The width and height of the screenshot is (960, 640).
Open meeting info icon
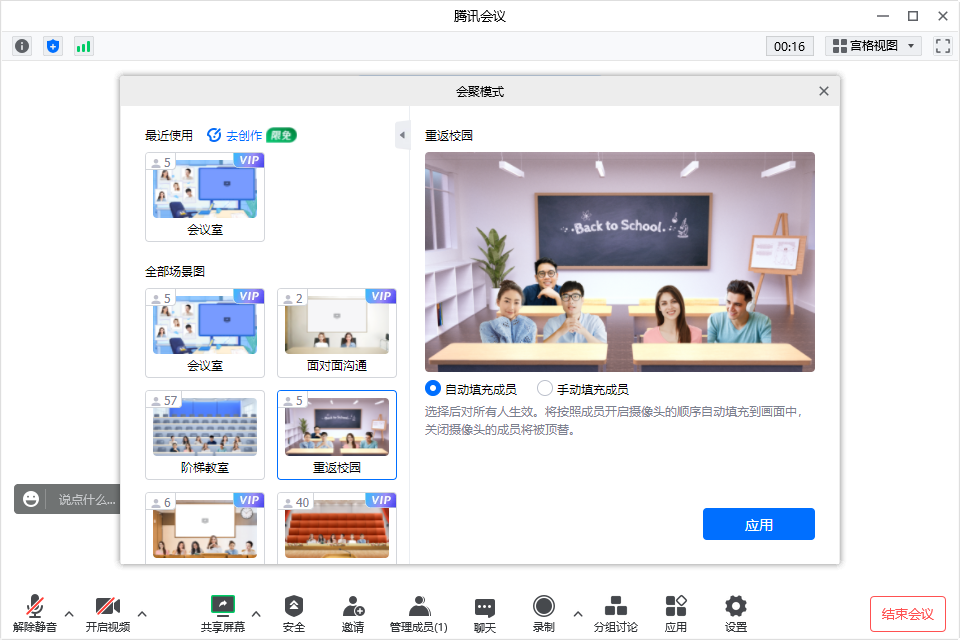pyautogui.click(x=22, y=46)
